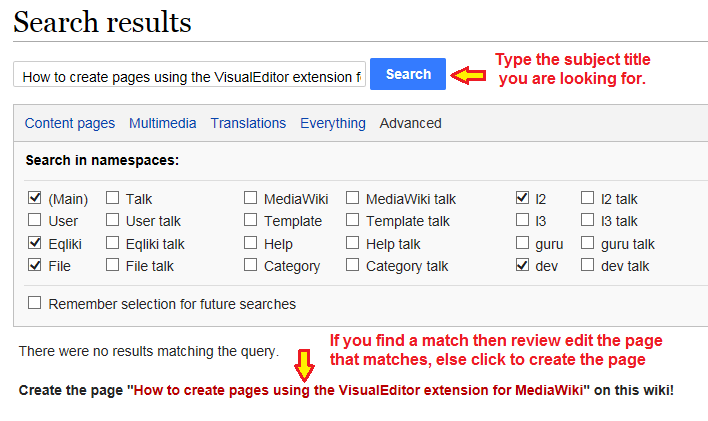Screen dimensions: 708x421
Task: Switch to the Everything tab
Action: pyautogui.click(x=333, y=123)
